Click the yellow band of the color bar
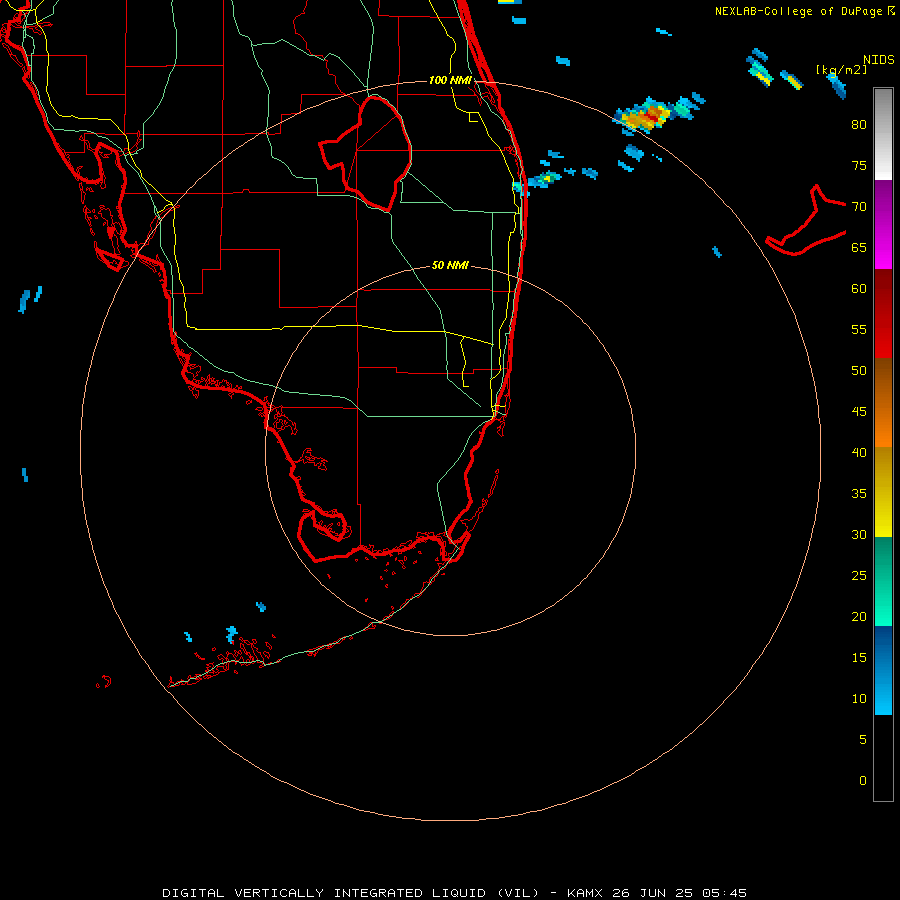 pos(883,492)
